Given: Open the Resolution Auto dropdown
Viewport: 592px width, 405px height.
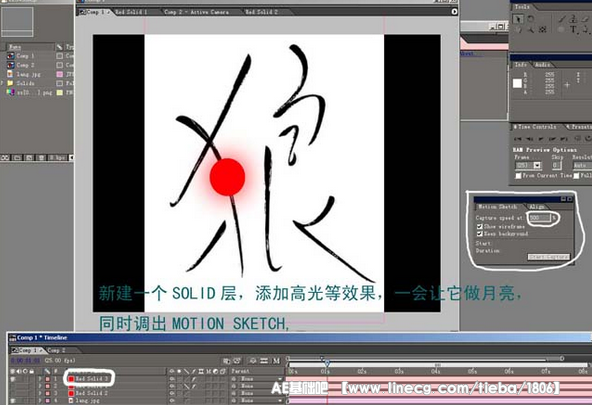Looking at the screenshot, I should click(582, 165).
